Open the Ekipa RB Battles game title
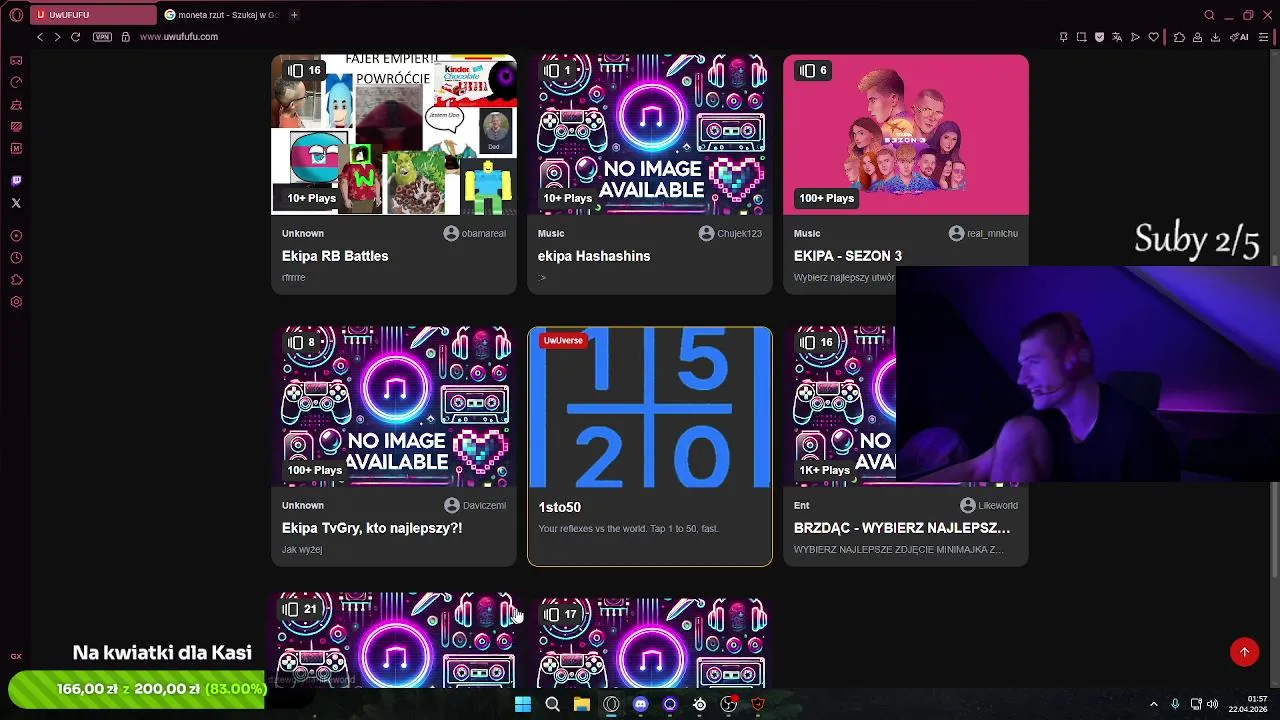This screenshot has height=720, width=1280. pos(335,256)
